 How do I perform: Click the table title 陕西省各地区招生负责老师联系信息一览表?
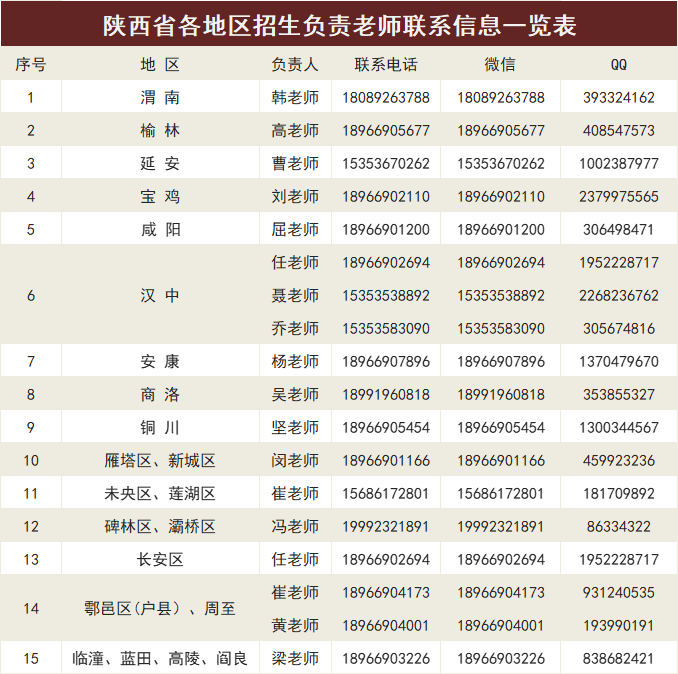(x=339, y=24)
